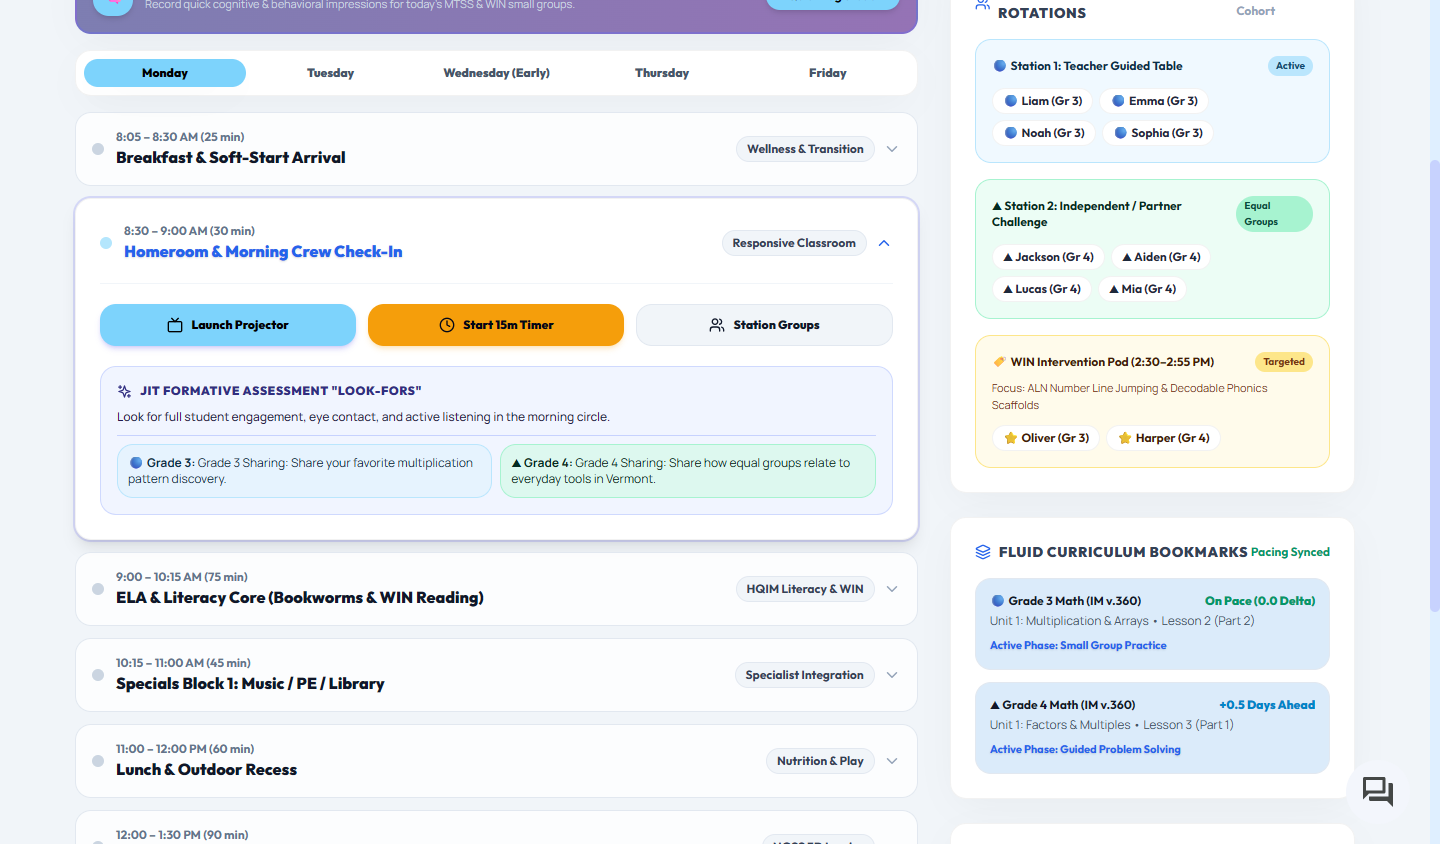Expand the ELA & Literacy Core block
The height and width of the screenshot is (844, 1440).
pyautogui.click(x=892, y=589)
